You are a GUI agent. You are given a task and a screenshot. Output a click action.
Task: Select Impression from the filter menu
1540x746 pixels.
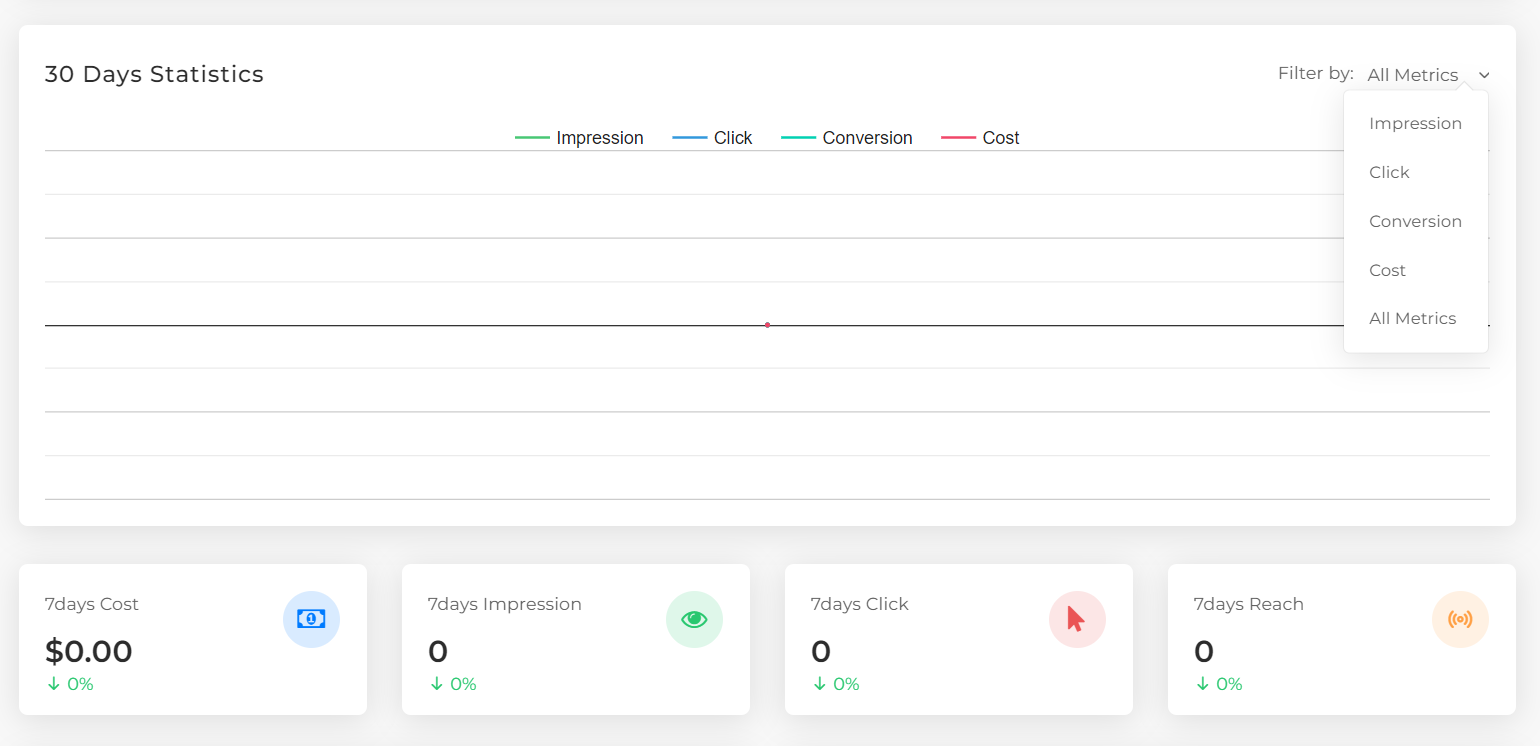pos(1415,123)
